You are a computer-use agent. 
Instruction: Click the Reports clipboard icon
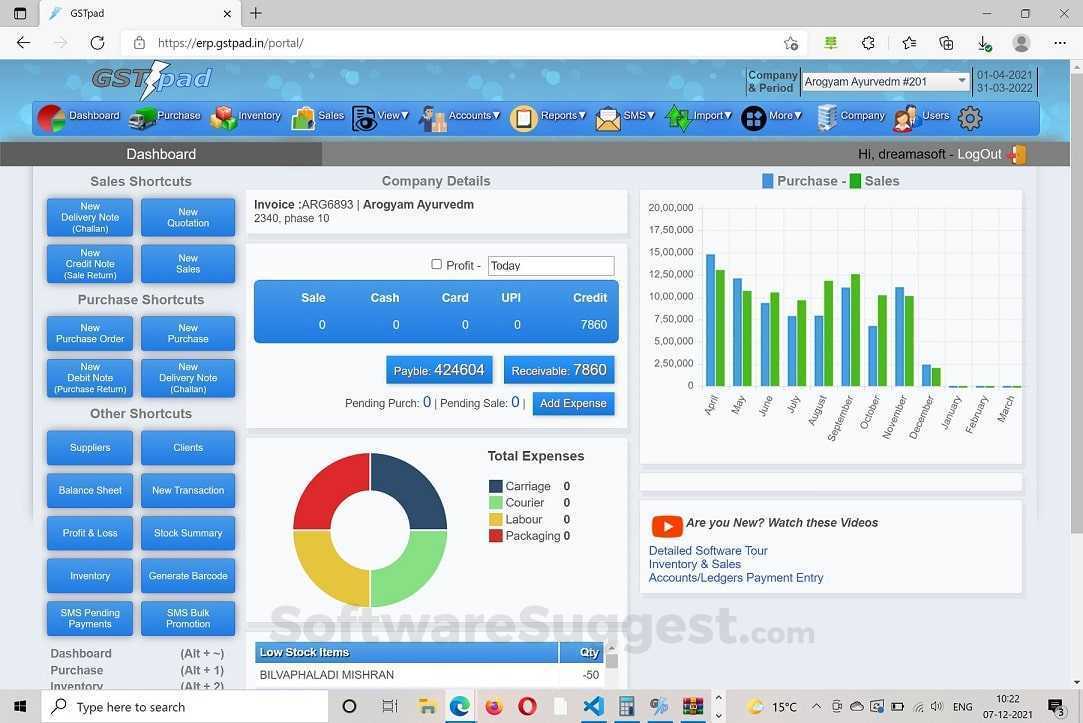click(524, 117)
